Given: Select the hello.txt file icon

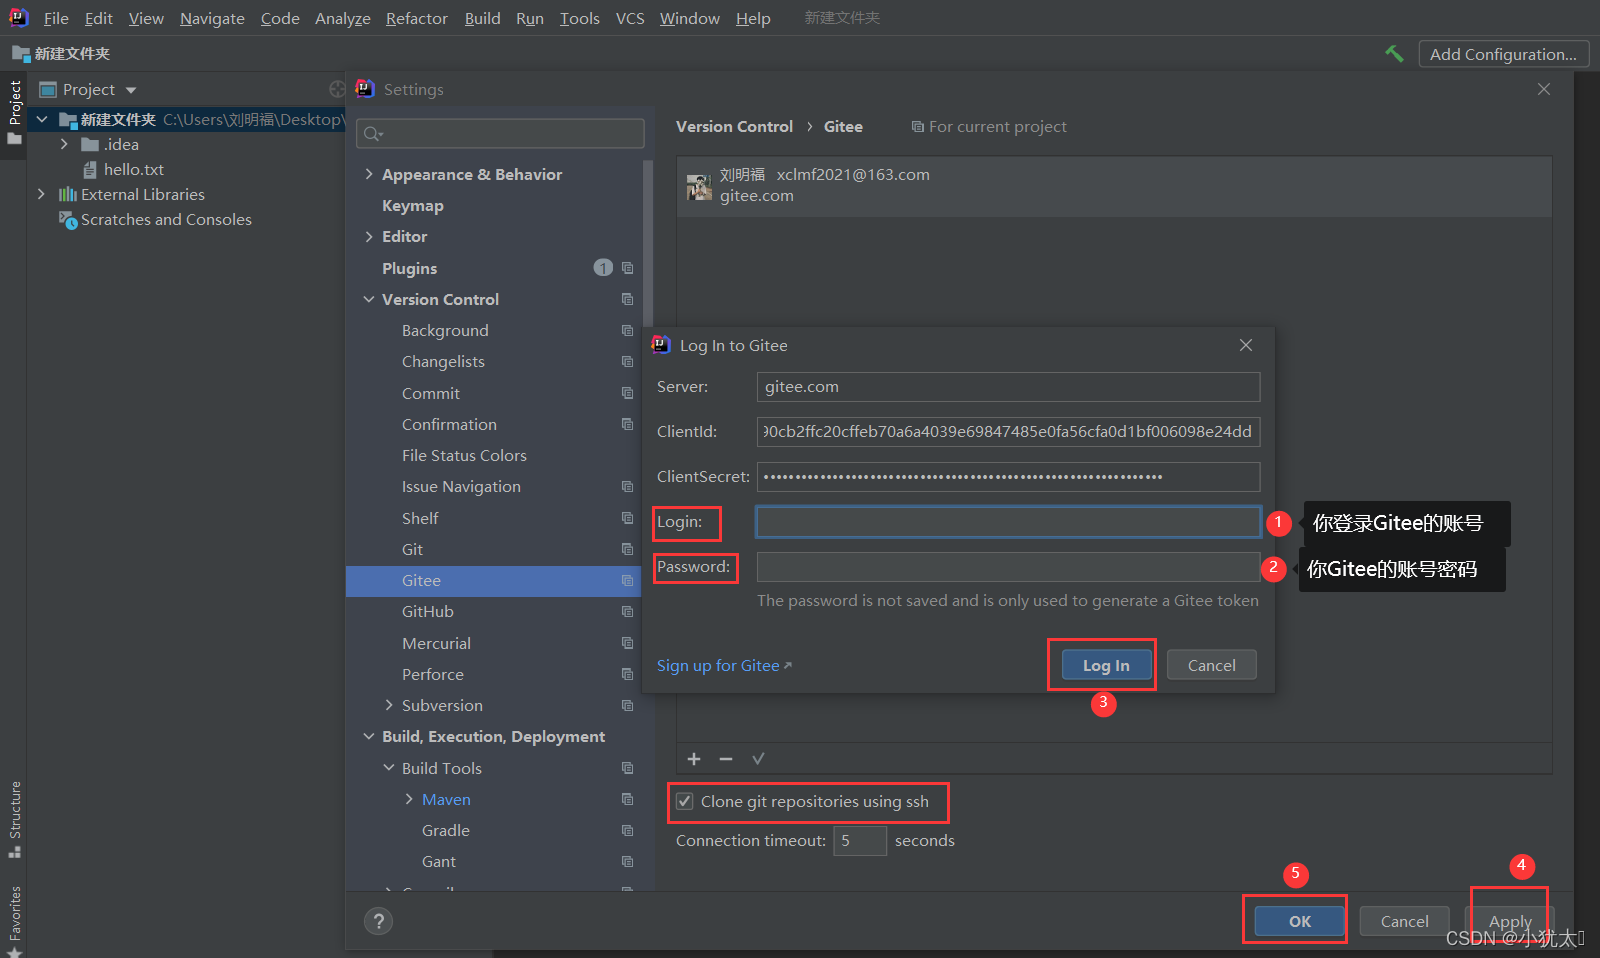Looking at the screenshot, I should (90, 169).
